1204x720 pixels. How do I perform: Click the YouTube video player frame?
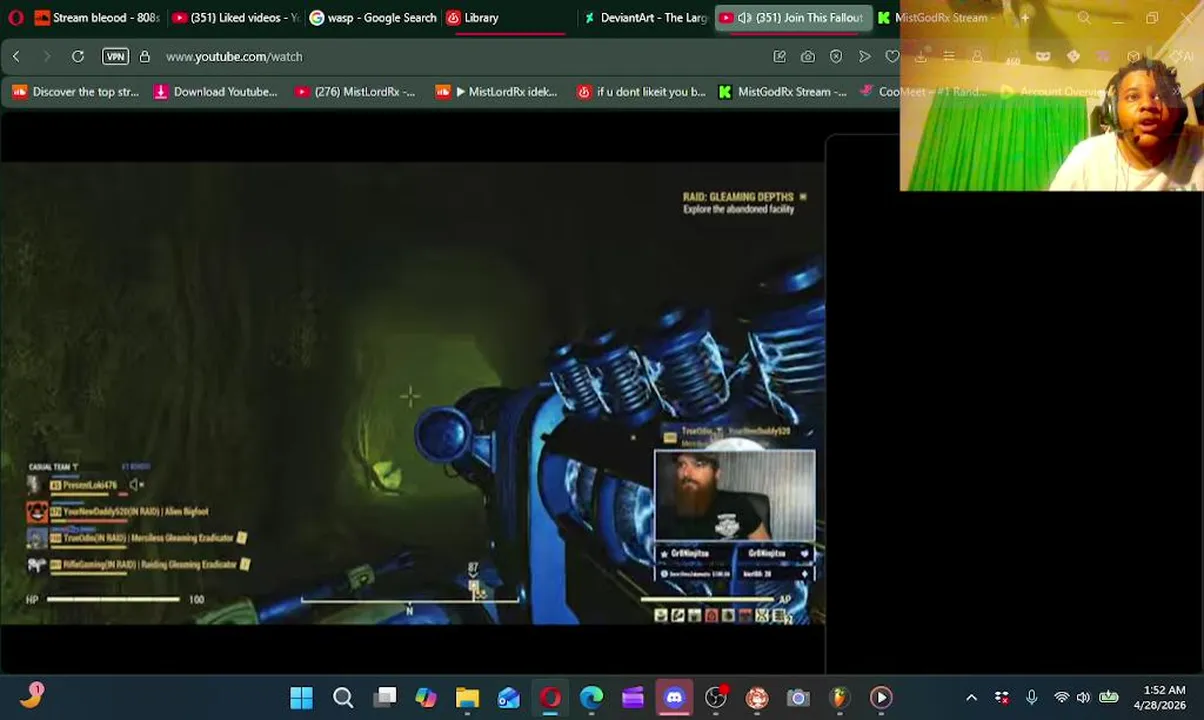tap(412, 393)
